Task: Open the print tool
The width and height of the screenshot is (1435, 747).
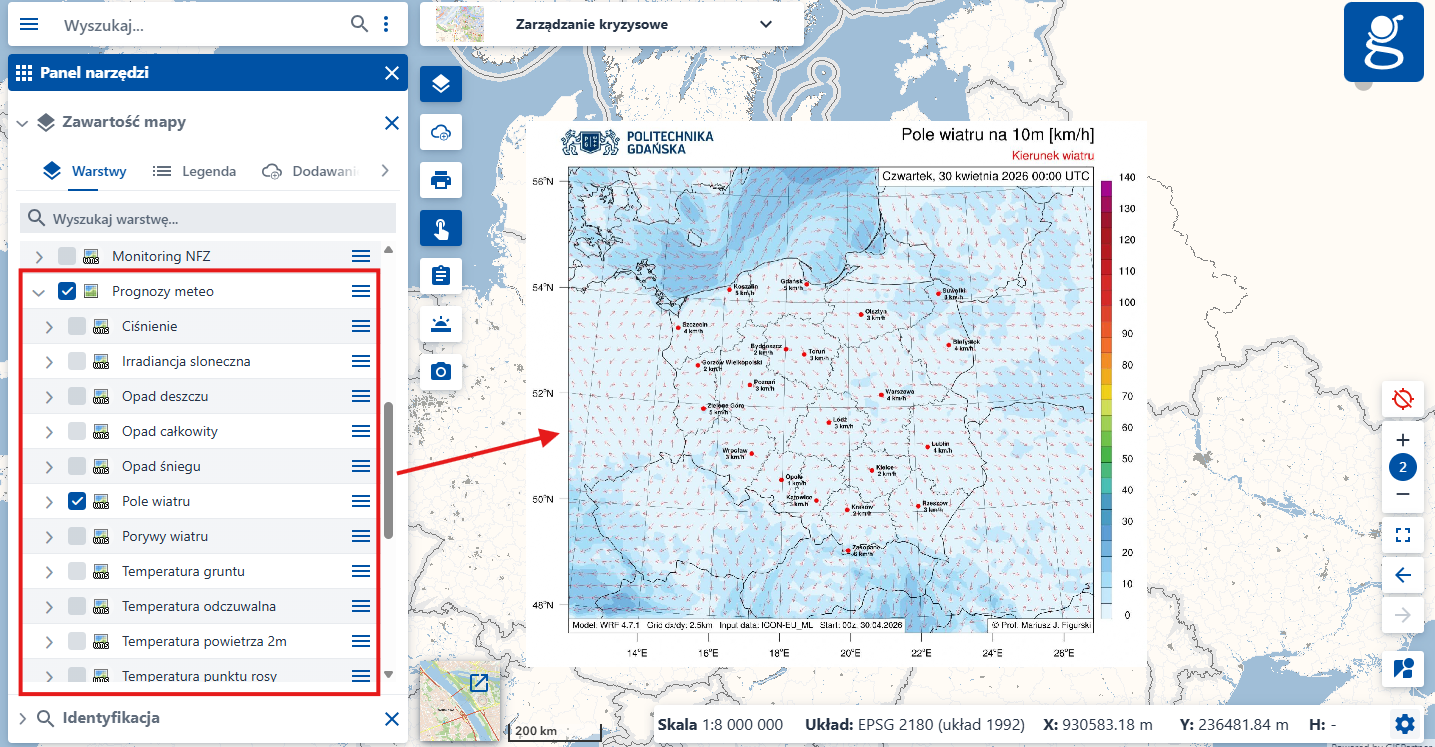Action: click(440, 180)
